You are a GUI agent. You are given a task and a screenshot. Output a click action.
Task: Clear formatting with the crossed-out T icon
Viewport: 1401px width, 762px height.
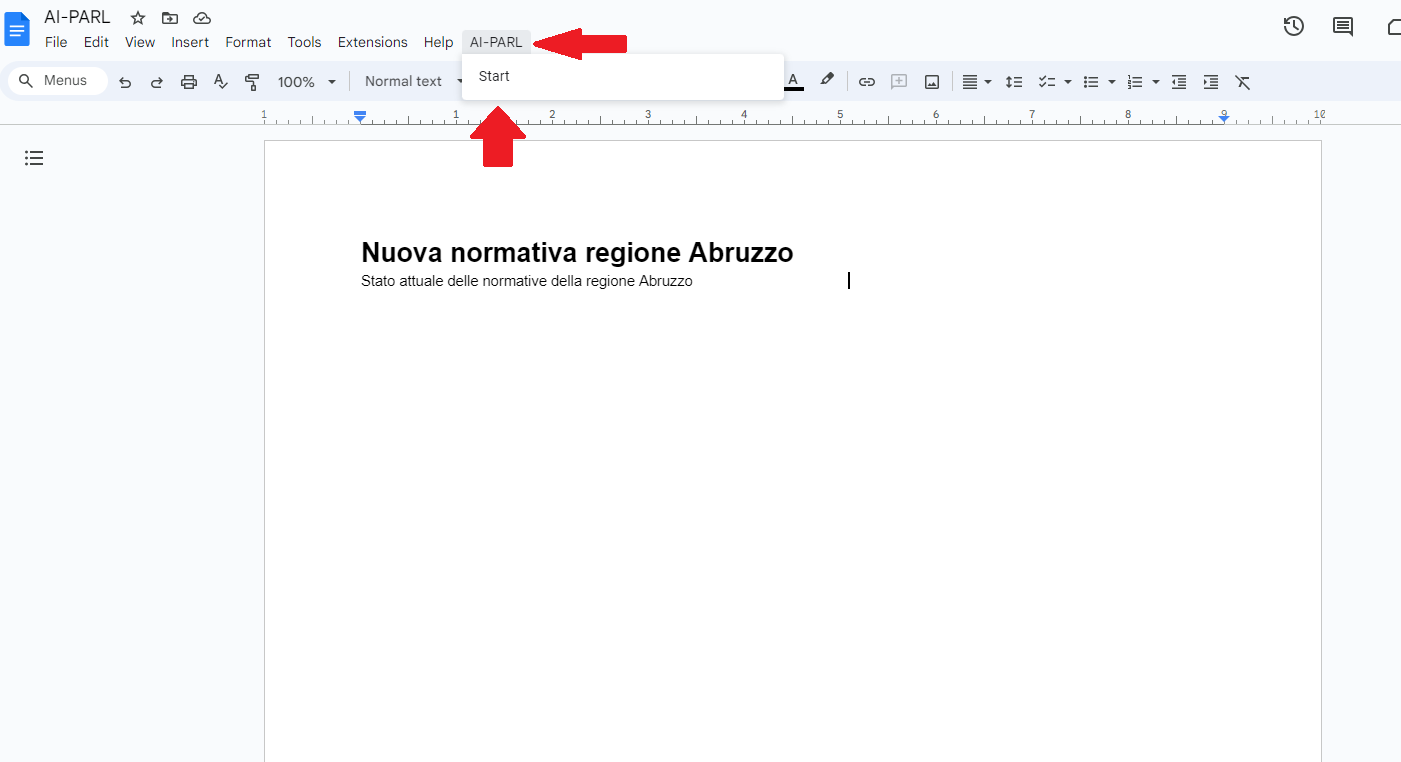point(1242,82)
